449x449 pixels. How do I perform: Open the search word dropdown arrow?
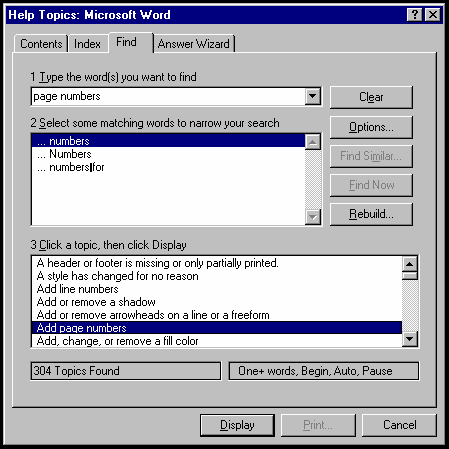pos(313,97)
